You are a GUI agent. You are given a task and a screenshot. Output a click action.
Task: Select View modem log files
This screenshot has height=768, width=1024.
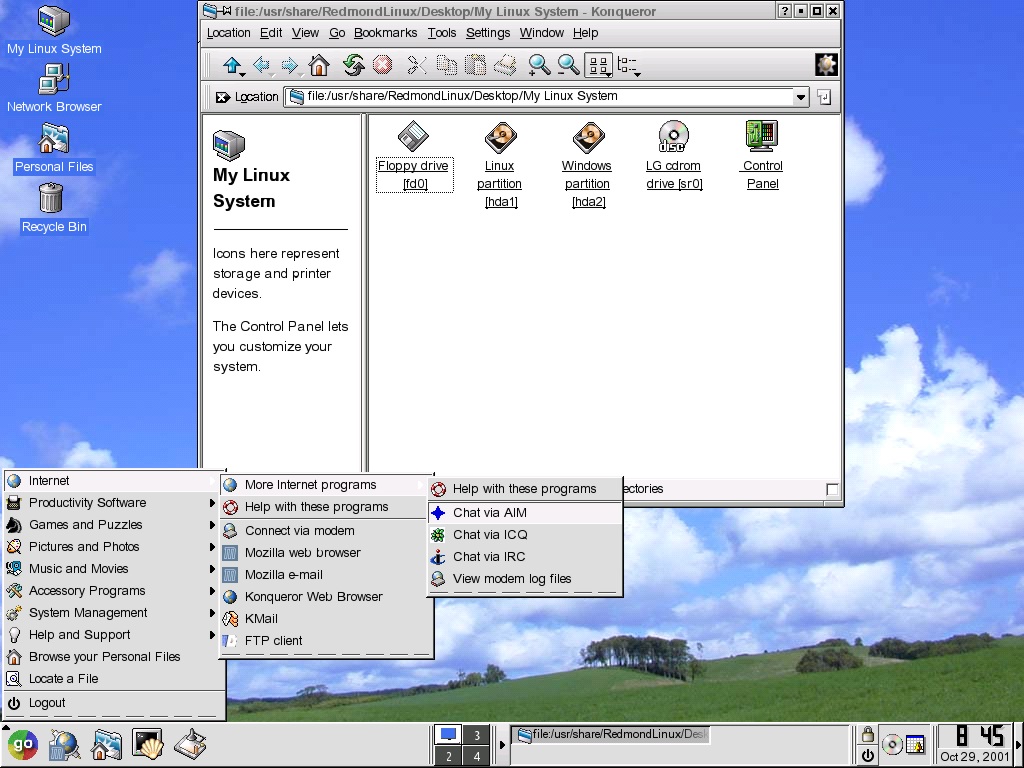click(524, 579)
